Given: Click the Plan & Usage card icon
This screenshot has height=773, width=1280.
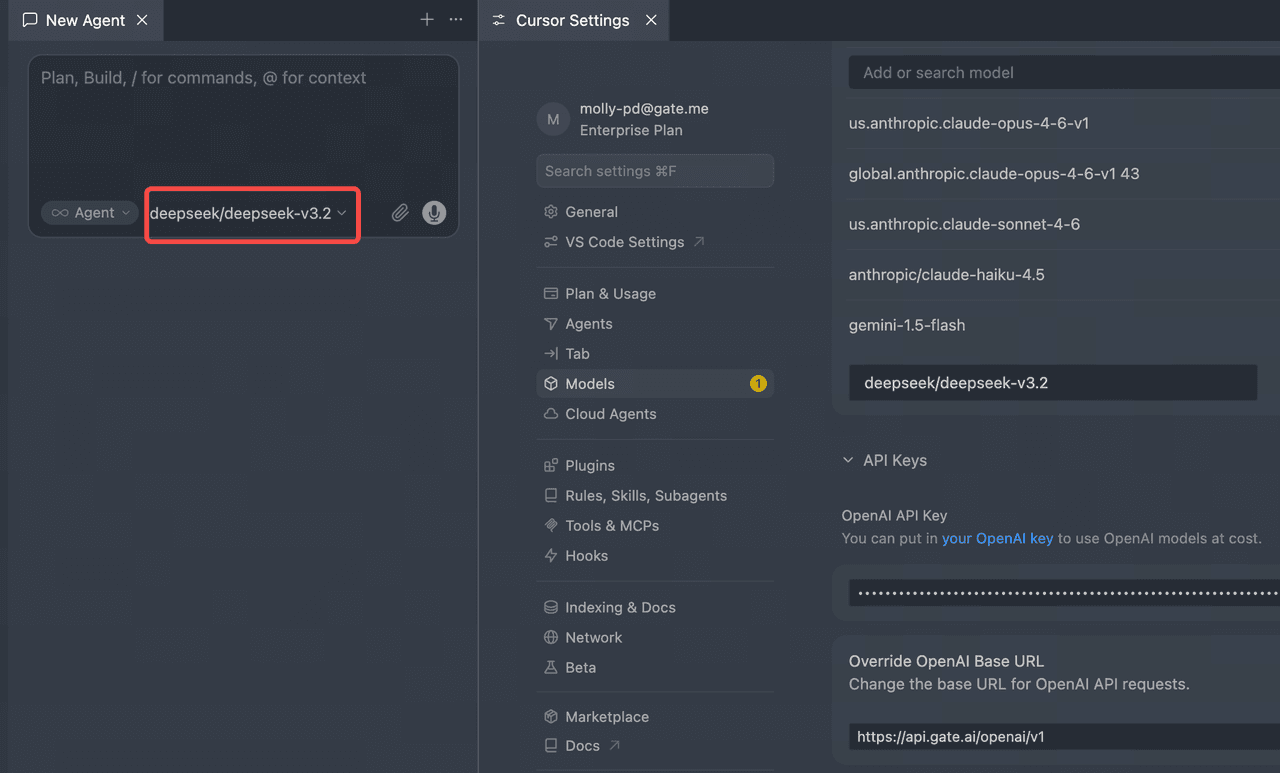Looking at the screenshot, I should pyautogui.click(x=550, y=294).
